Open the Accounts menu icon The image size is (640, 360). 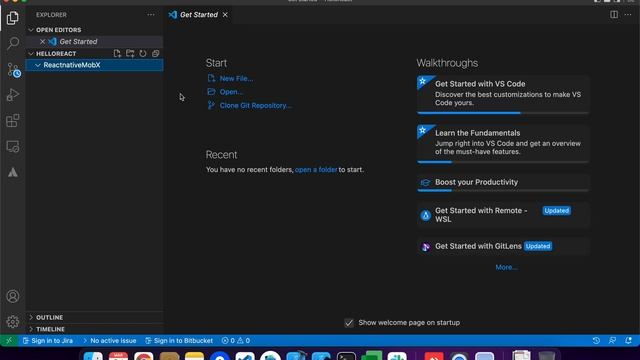[x=13, y=296]
